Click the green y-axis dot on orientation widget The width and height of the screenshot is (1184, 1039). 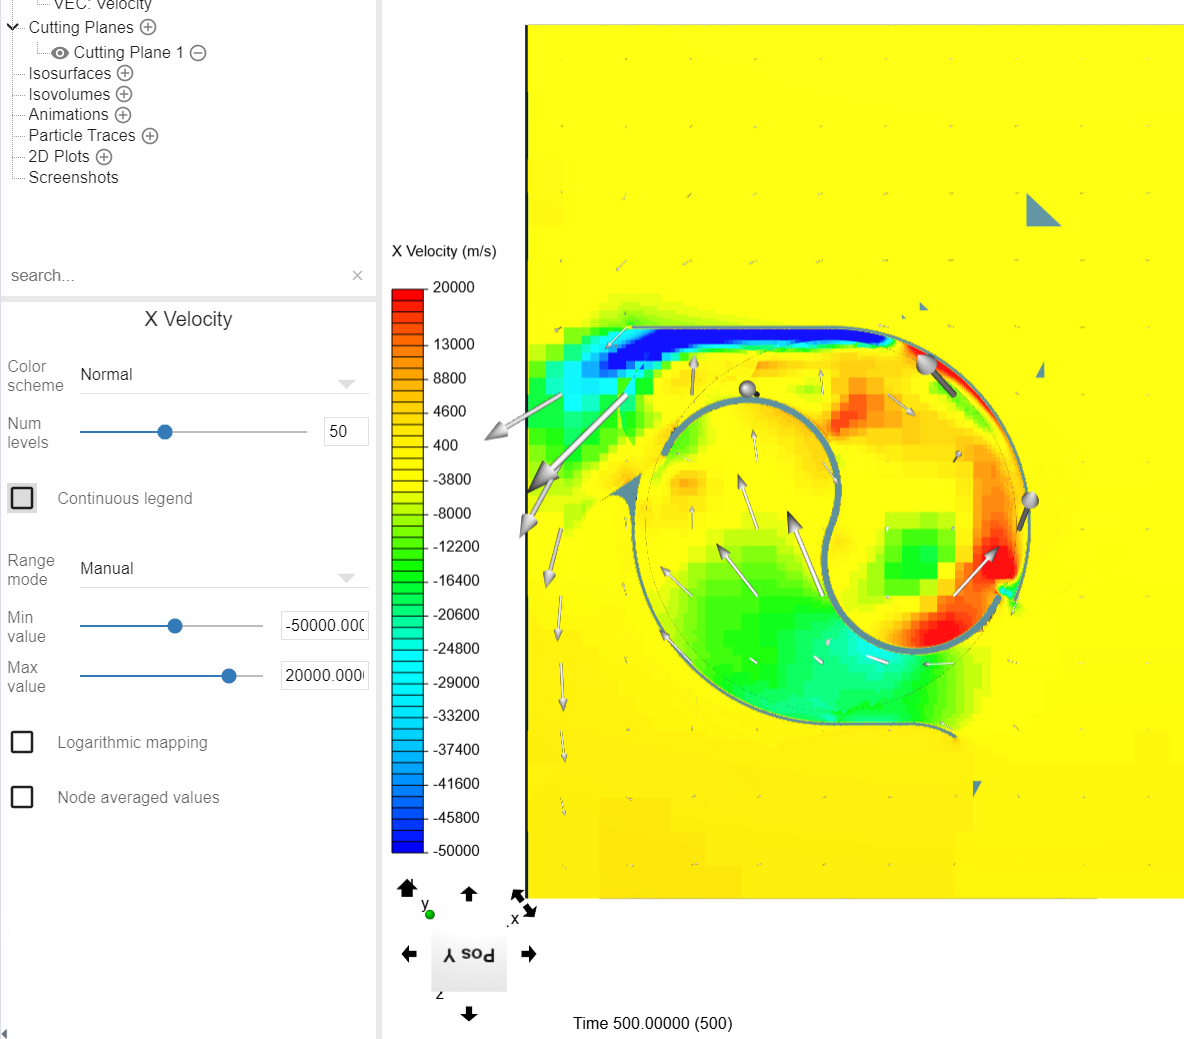[430, 914]
